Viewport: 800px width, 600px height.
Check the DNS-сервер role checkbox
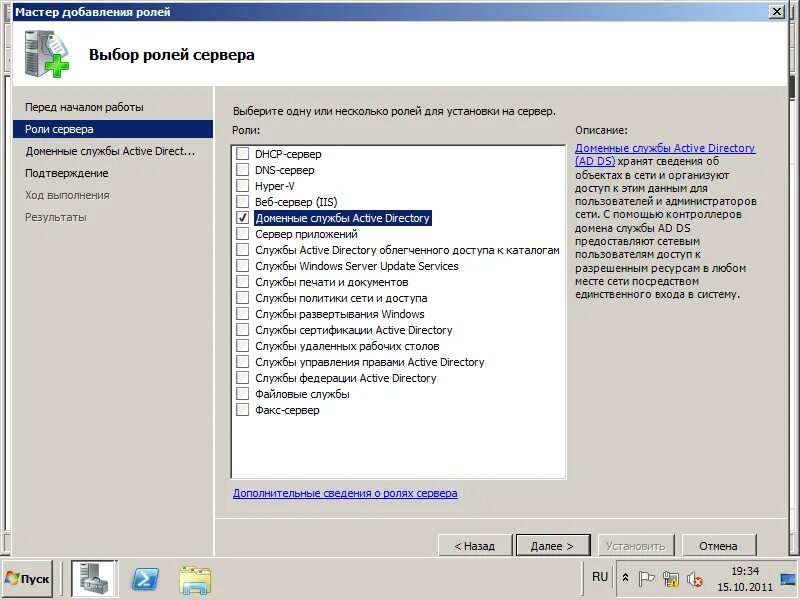[242, 169]
